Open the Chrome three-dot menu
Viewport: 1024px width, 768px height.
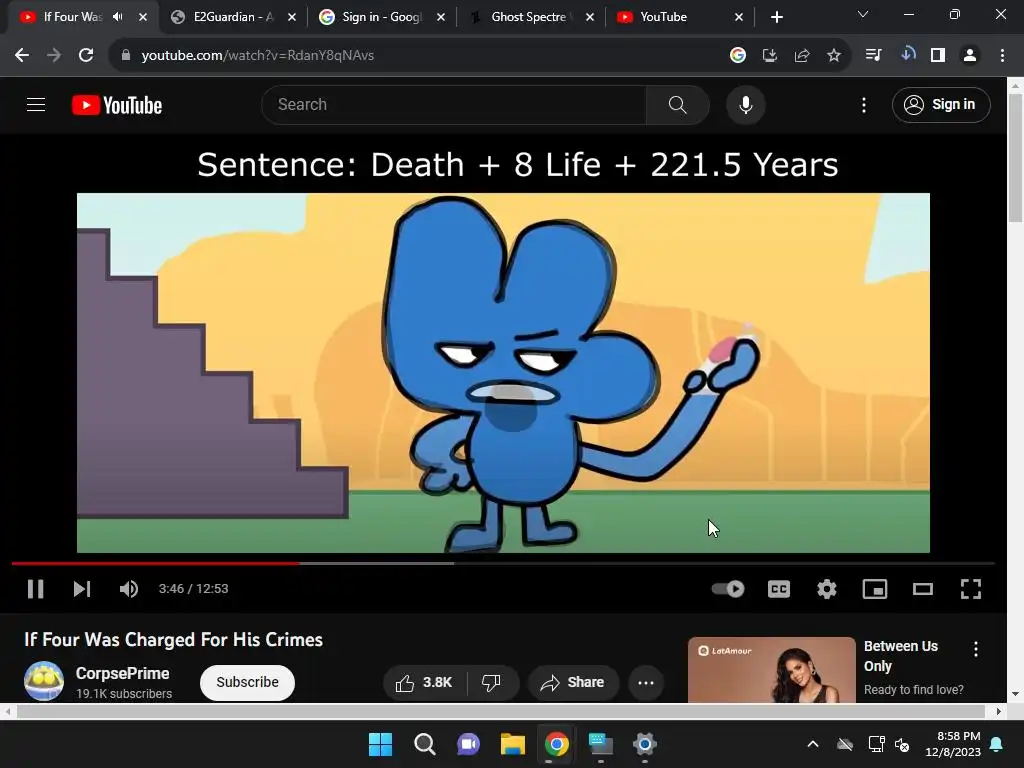pyautogui.click(x=1002, y=56)
